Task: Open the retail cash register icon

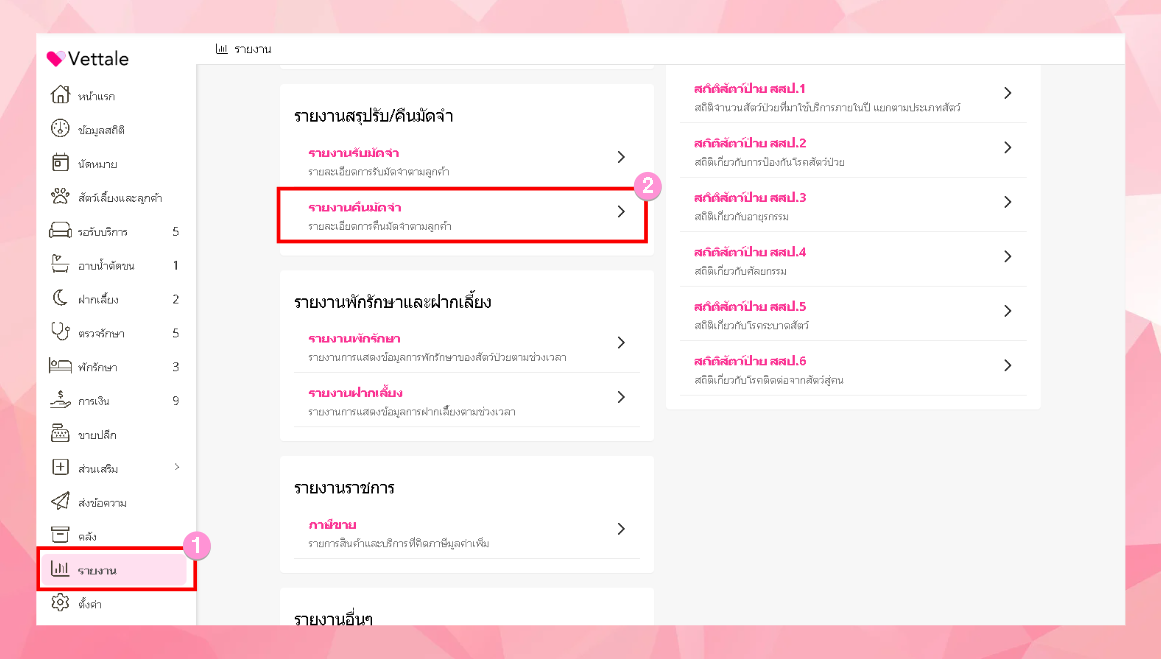Action: [x=60, y=433]
